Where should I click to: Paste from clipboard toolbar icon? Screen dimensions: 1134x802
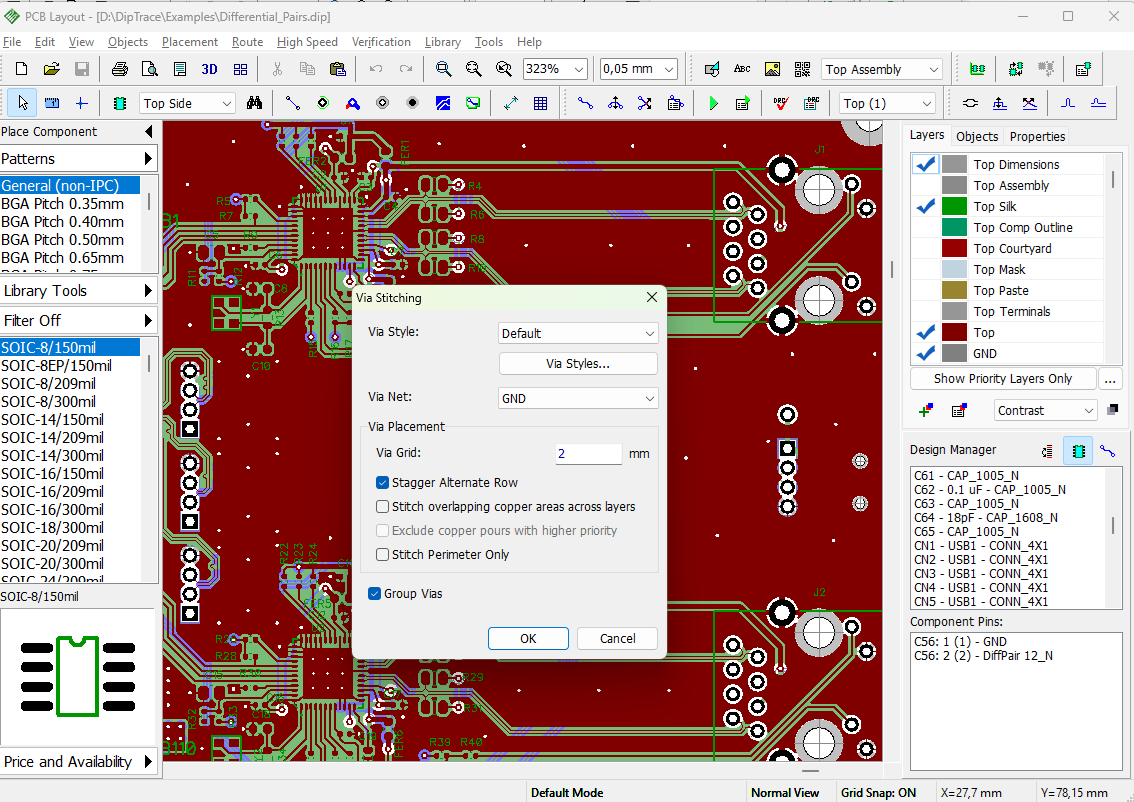(x=338, y=69)
